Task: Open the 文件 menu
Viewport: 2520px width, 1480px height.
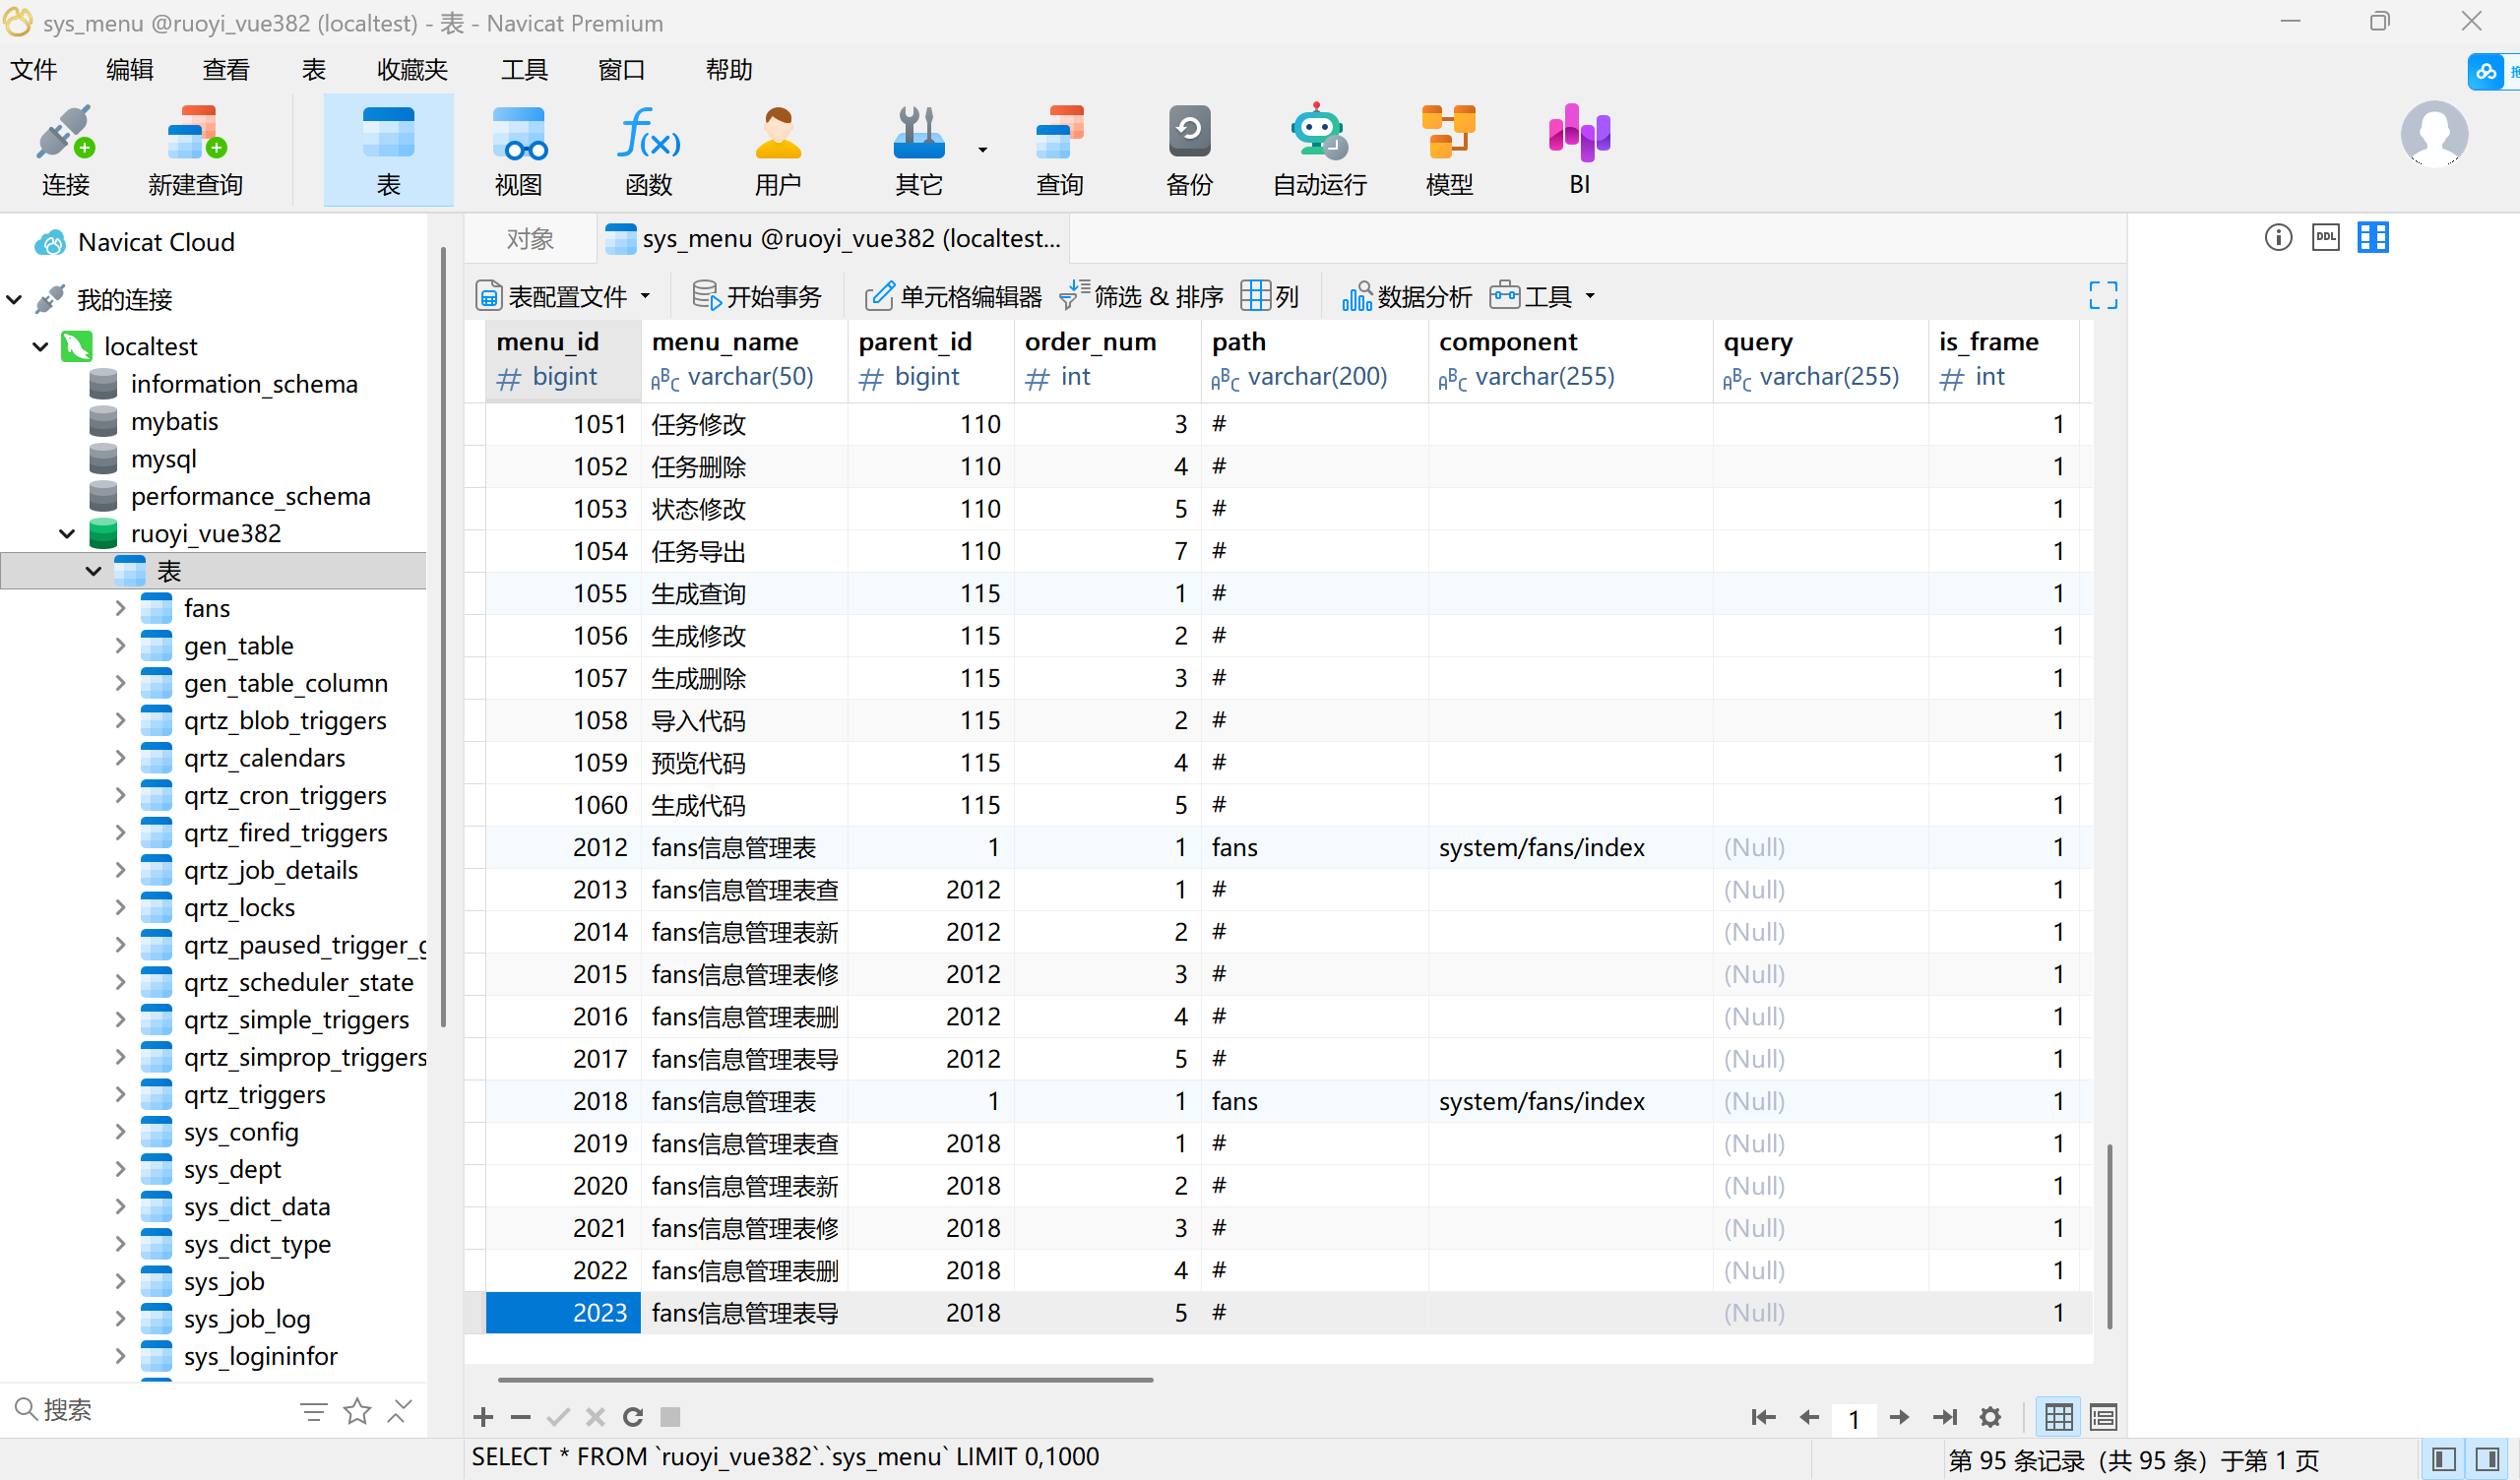Action: (33, 69)
